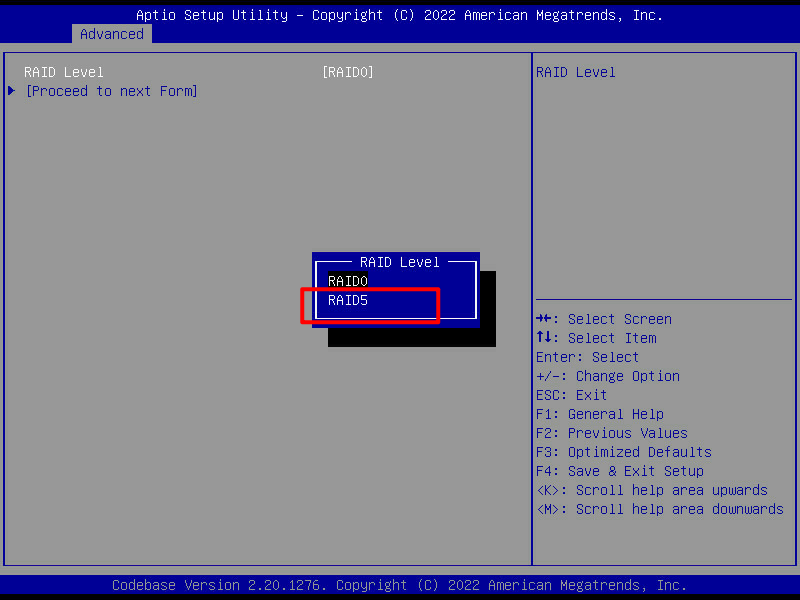Click the arrow before Proceed to next Form
The height and width of the screenshot is (600, 800).
11,91
